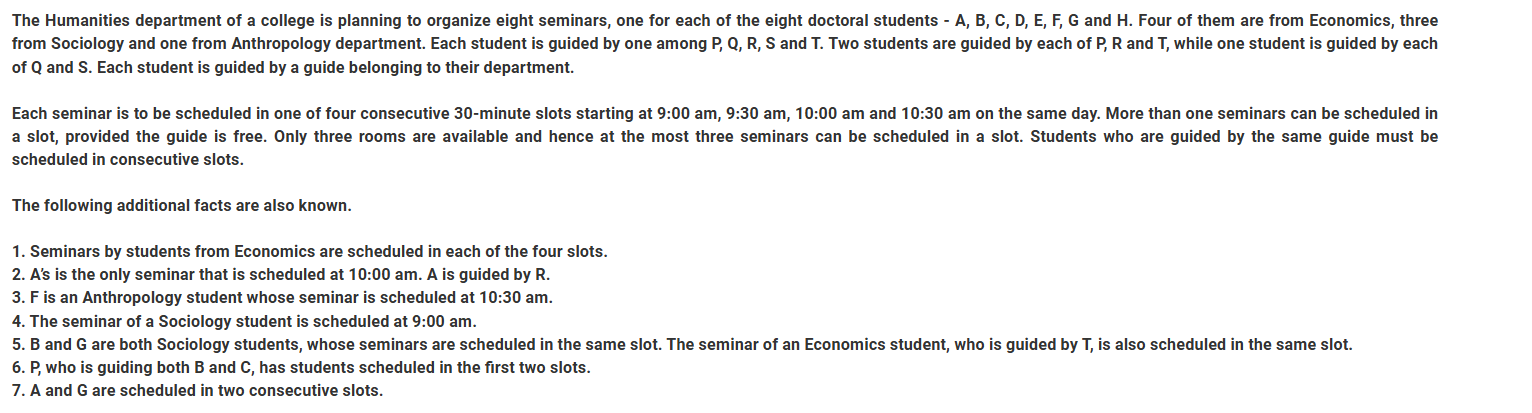This screenshot has height=413, width=1532.
Task: Click fact 6 about guide P
Action: tap(301, 367)
